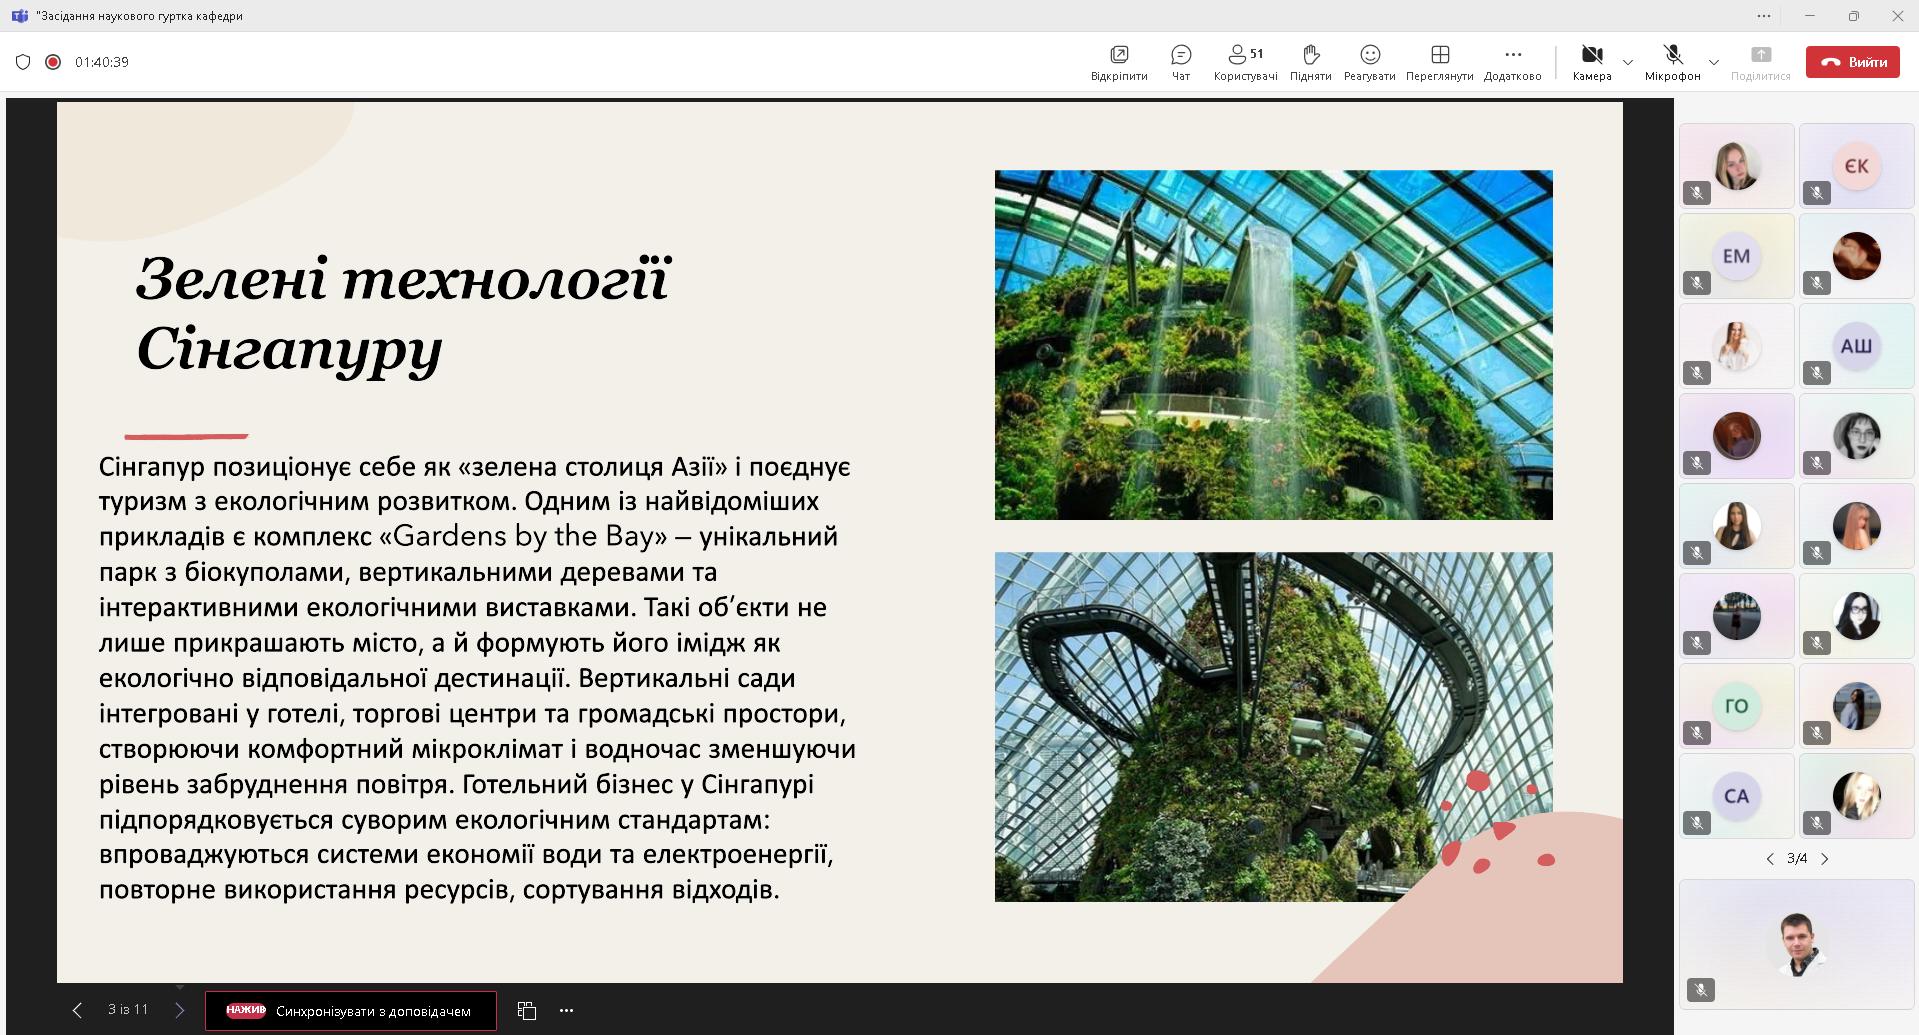Unmute with the Мікрофон button

(x=1672, y=62)
